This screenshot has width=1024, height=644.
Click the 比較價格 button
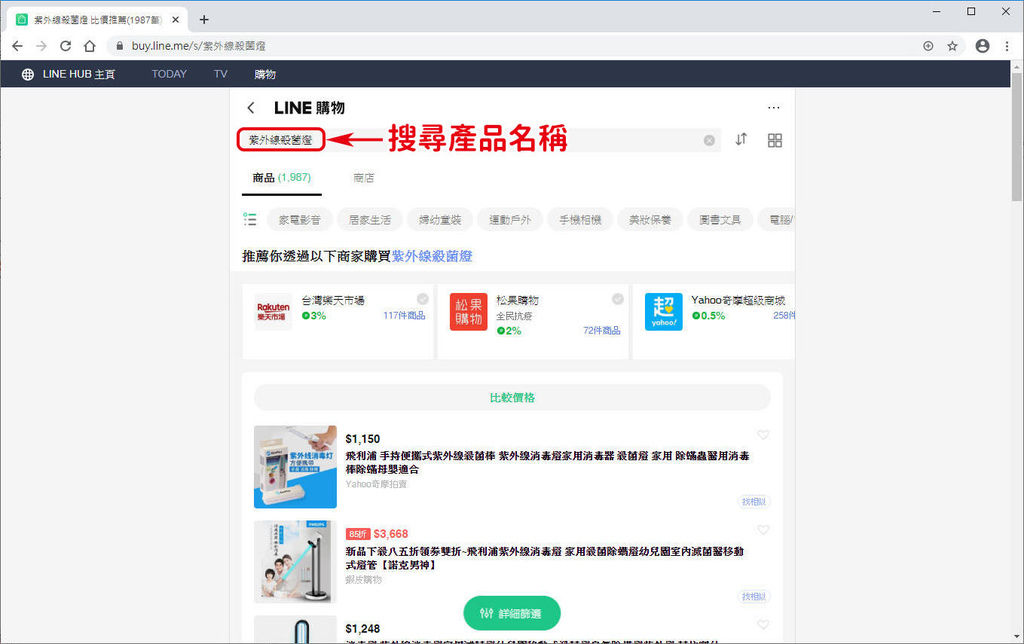pyautogui.click(x=512, y=397)
